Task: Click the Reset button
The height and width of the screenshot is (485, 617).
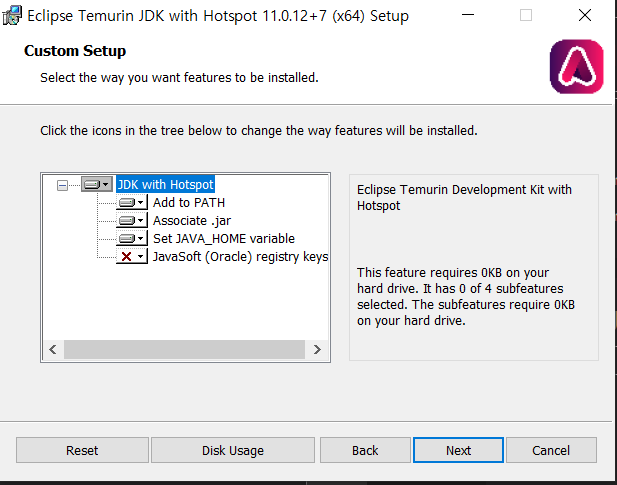Action: 82,450
